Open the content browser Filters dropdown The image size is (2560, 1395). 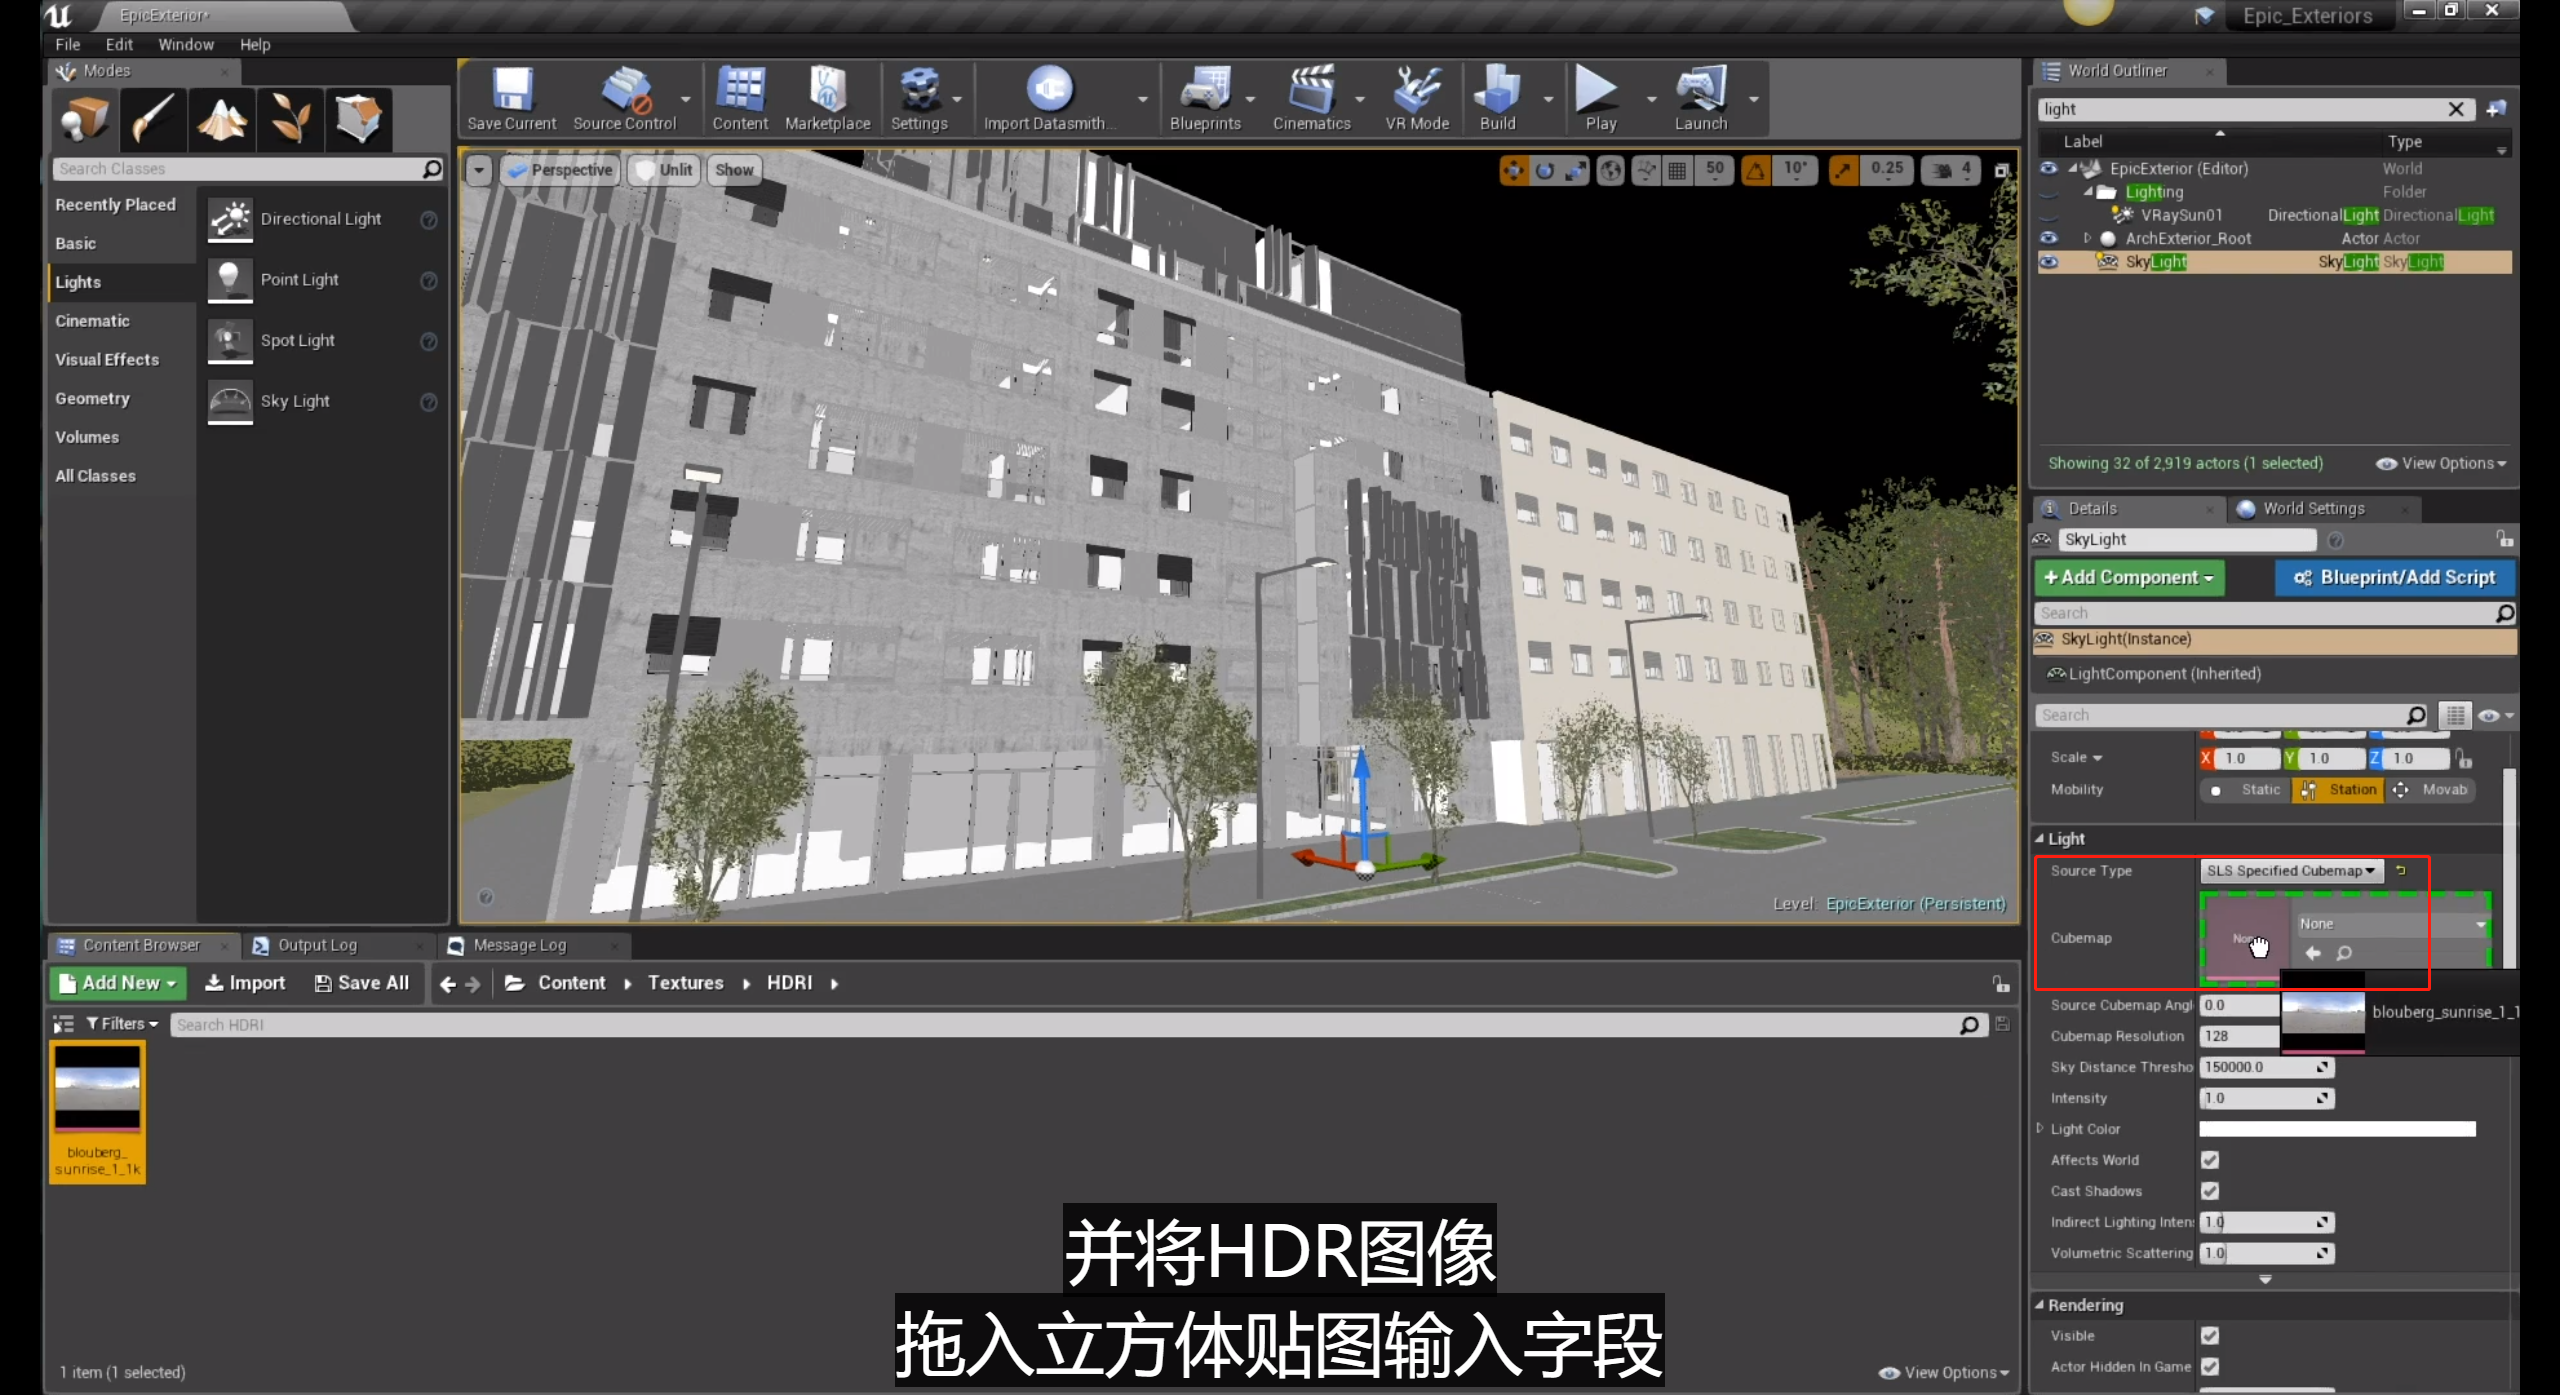(122, 1024)
